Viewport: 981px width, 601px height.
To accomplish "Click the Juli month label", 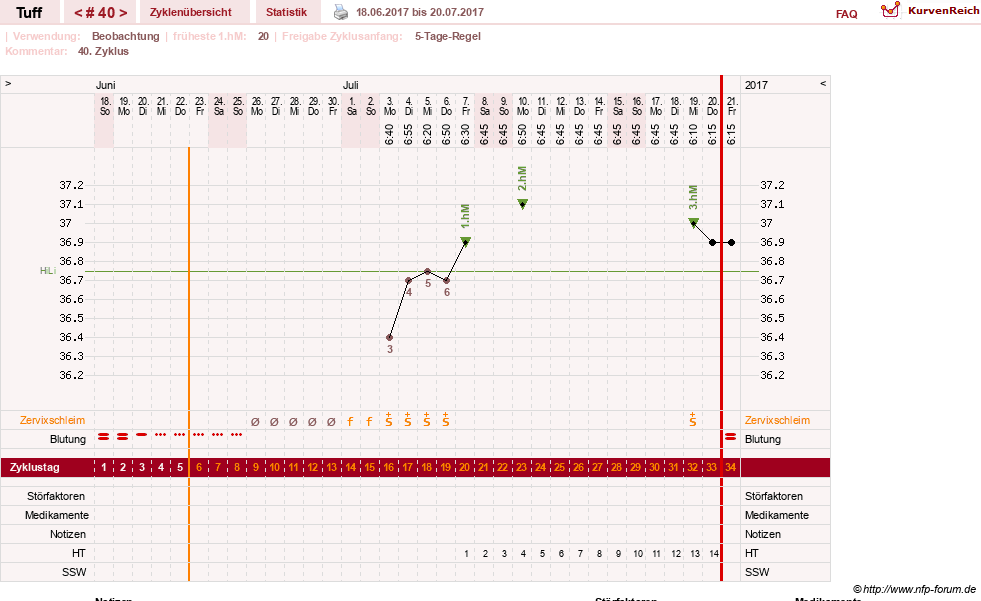I will pos(350,85).
